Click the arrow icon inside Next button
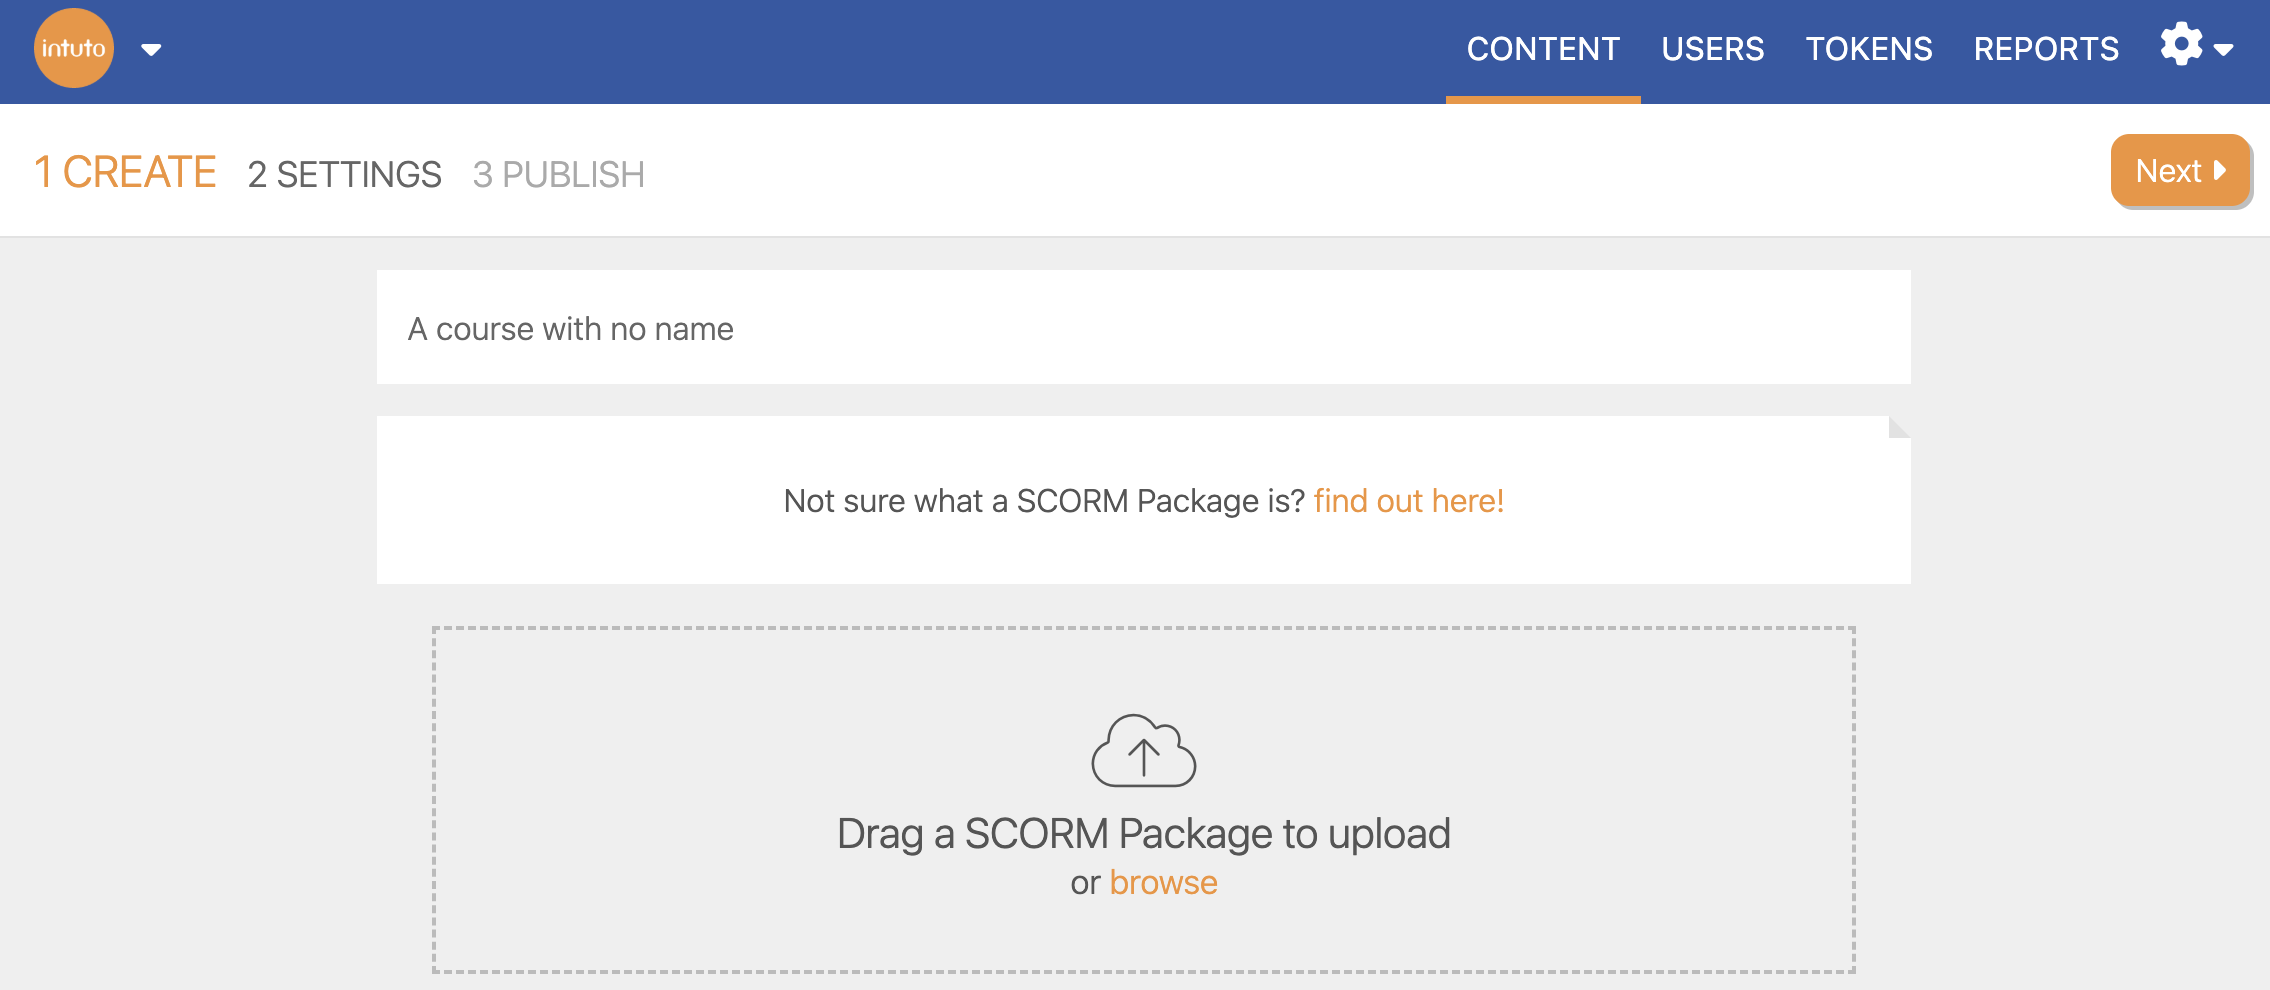The height and width of the screenshot is (990, 2270). pos(2220,171)
